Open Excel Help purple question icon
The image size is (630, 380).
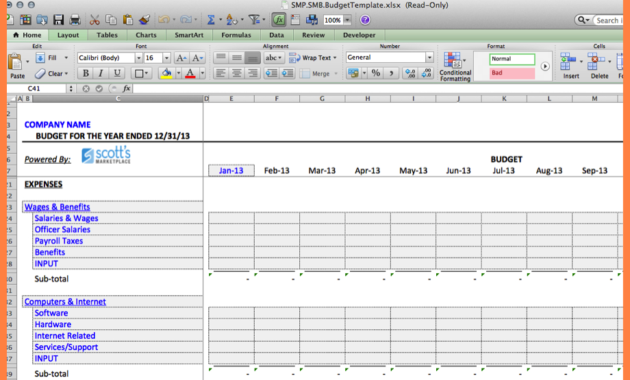(365, 20)
